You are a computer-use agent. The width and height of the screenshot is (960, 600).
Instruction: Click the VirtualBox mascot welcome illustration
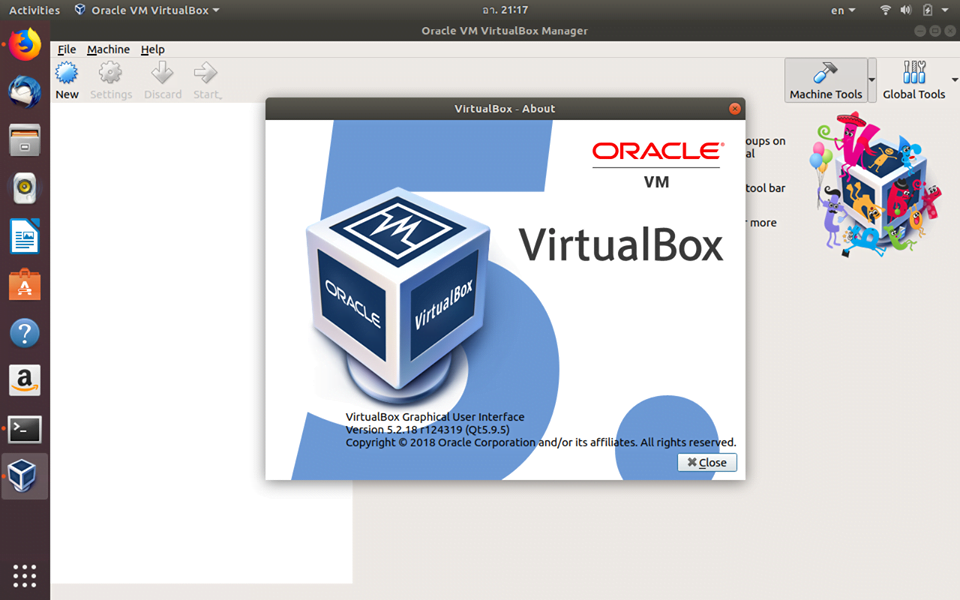pos(877,184)
